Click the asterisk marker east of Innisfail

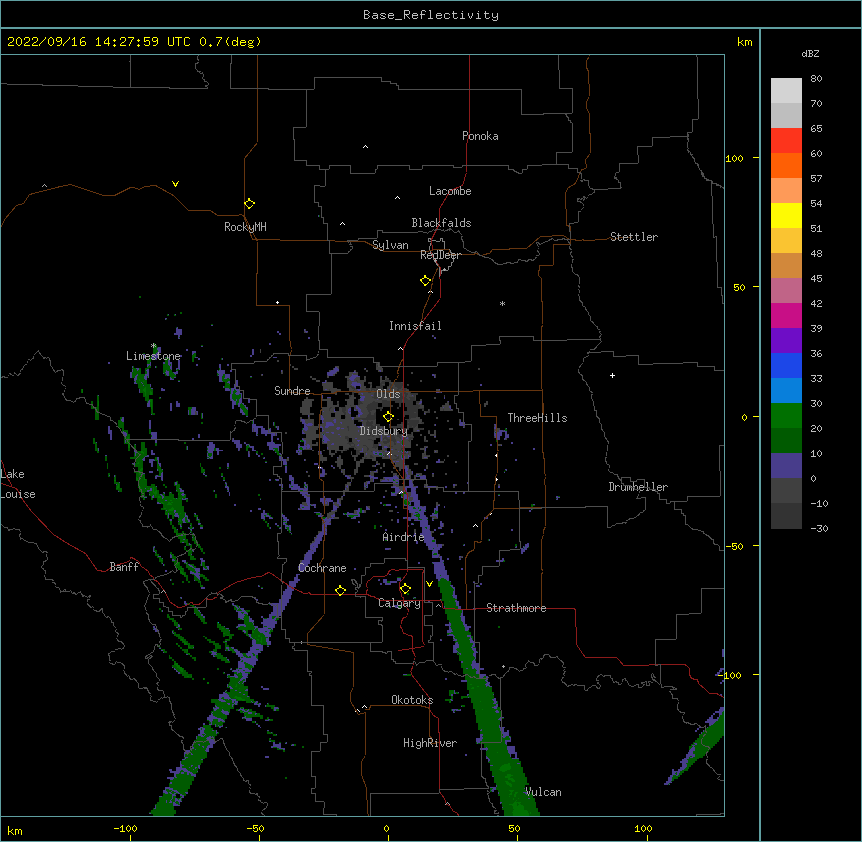tap(502, 303)
